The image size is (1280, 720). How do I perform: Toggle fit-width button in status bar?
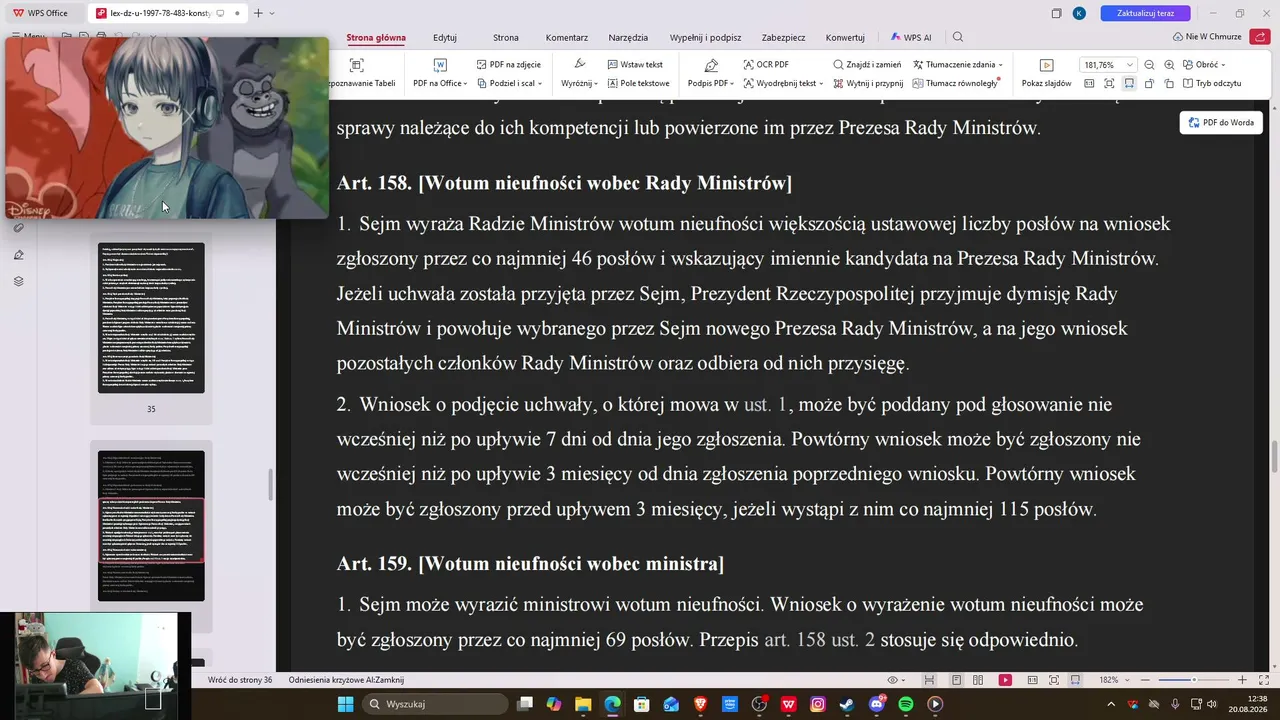point(1075,680)
